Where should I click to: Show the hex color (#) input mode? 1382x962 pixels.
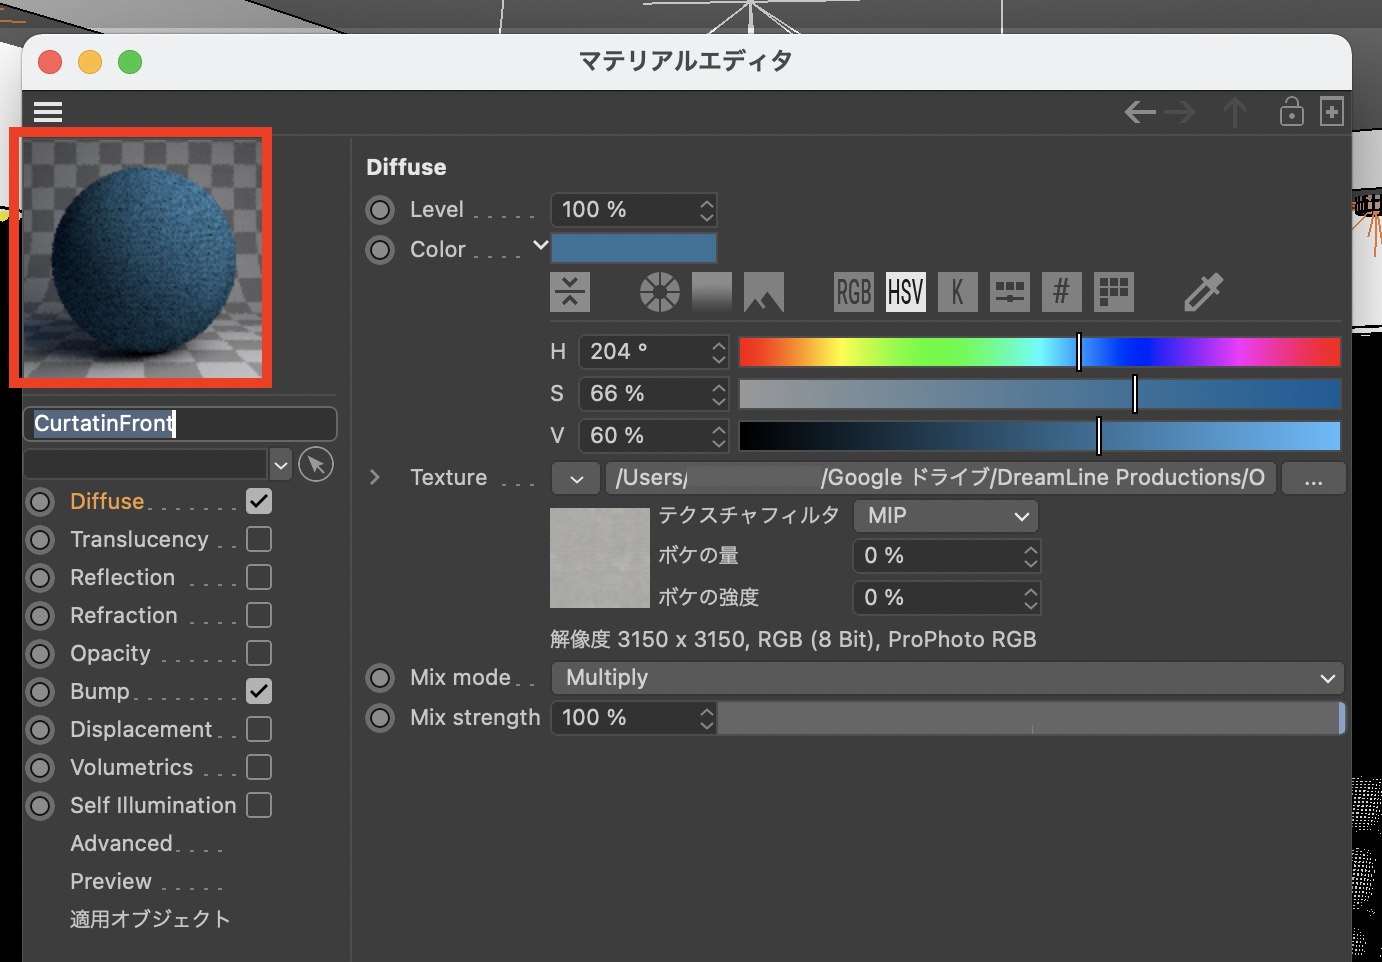(x=1061, y=292)
